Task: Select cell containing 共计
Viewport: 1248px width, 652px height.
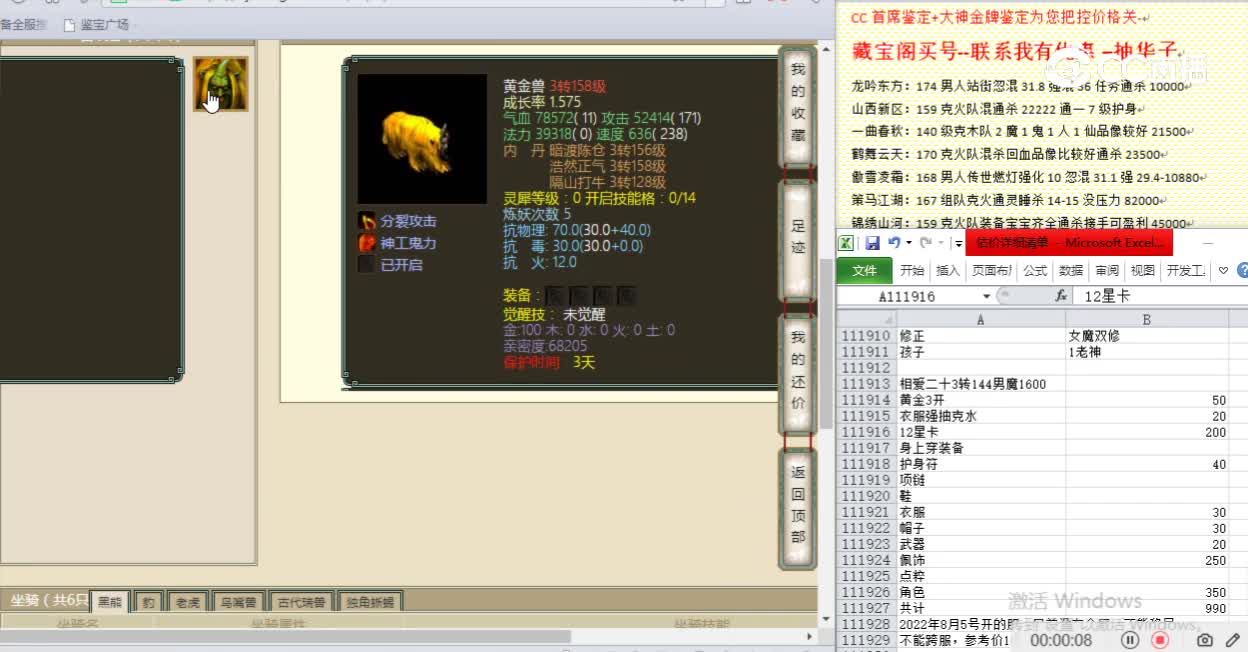Action: [980, 608]
